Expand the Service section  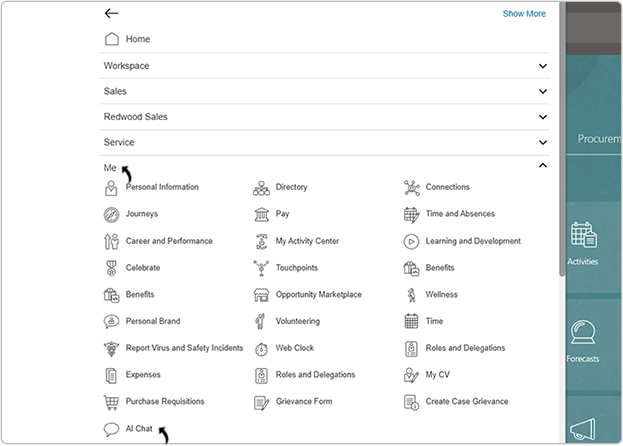coord(543,143)
